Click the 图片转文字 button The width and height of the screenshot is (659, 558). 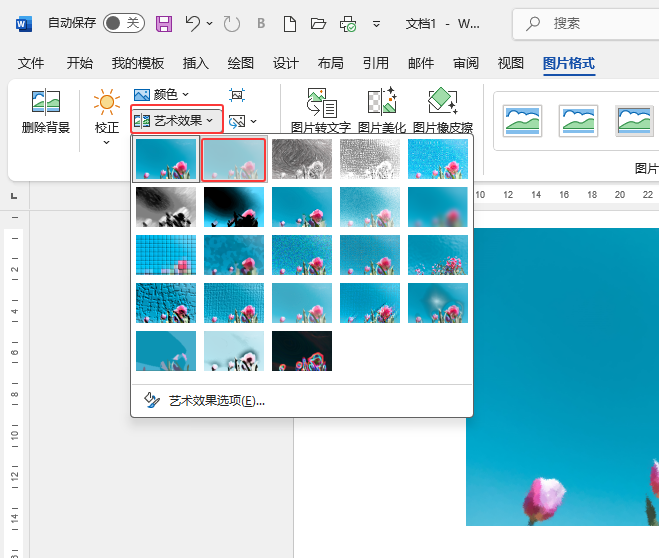coord(321,110)
